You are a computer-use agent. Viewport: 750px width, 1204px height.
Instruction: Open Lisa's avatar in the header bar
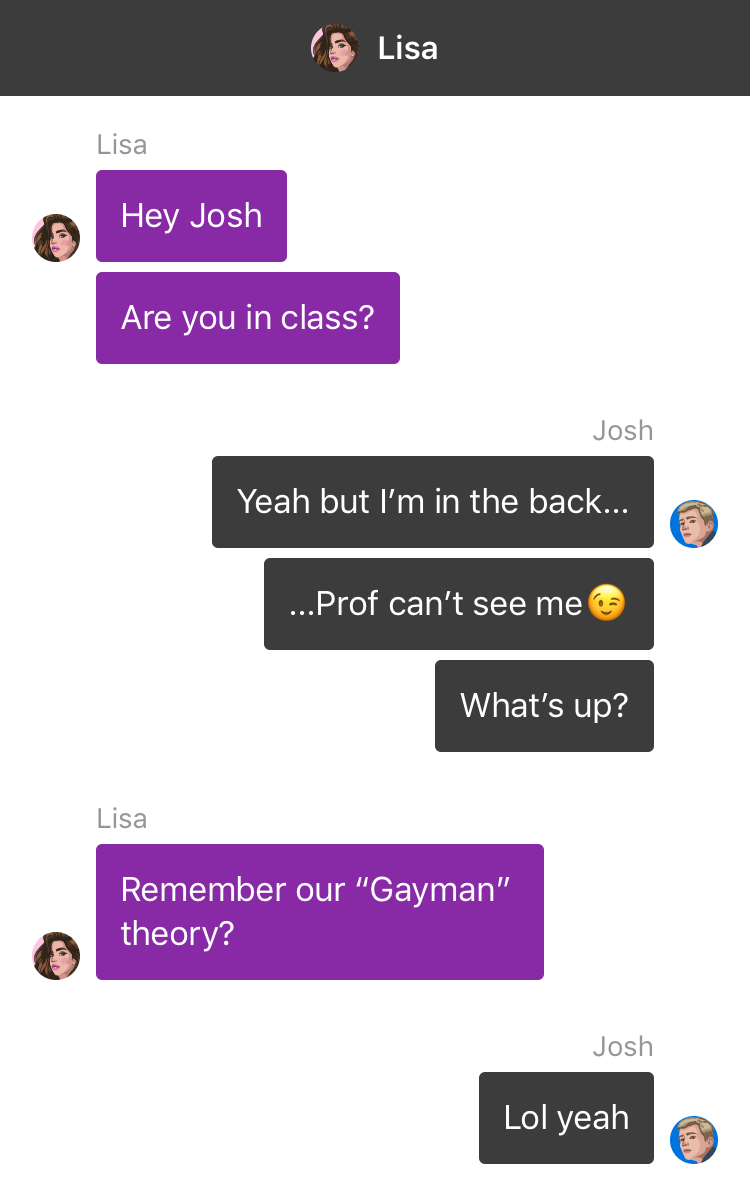point(335,48)
